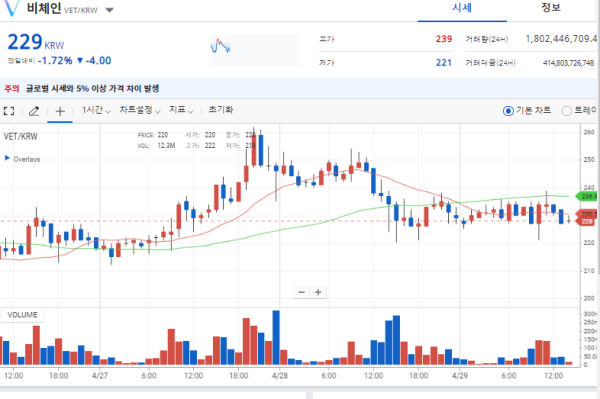Open the 1시간 time interval dropdown
This screenshot has width=600, height=399.
point(96,110)
